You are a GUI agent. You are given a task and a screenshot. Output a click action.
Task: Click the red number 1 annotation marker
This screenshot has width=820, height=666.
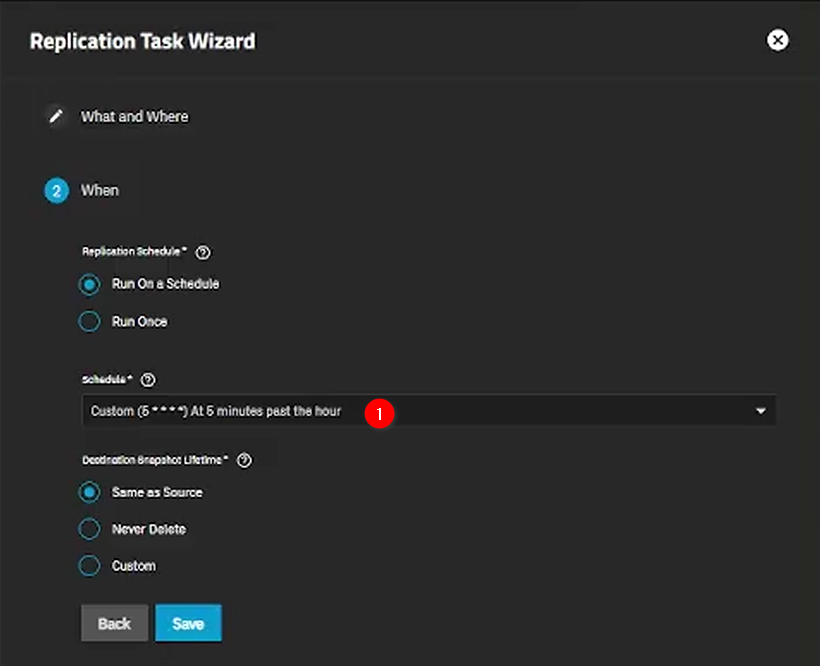(379, 412)
